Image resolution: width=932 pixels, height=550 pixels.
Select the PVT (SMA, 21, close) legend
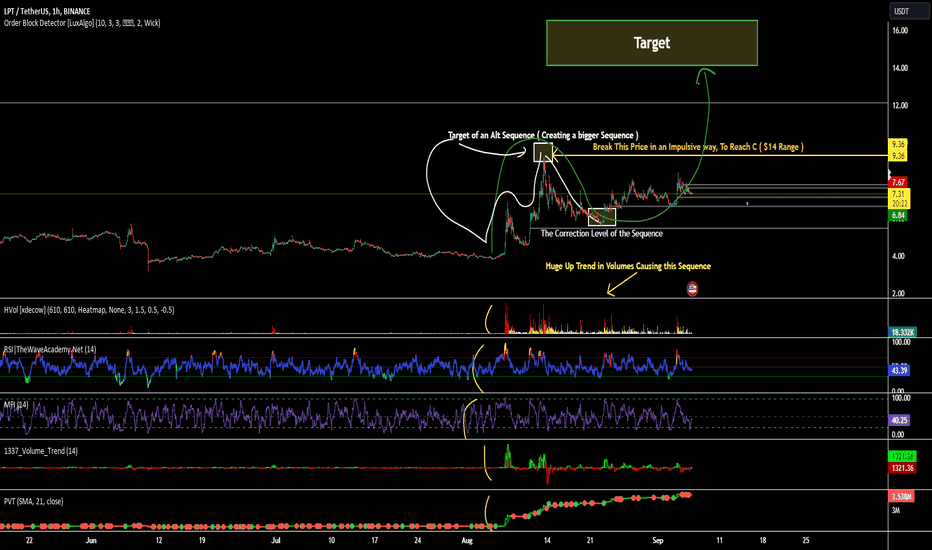tap(33, 502)
